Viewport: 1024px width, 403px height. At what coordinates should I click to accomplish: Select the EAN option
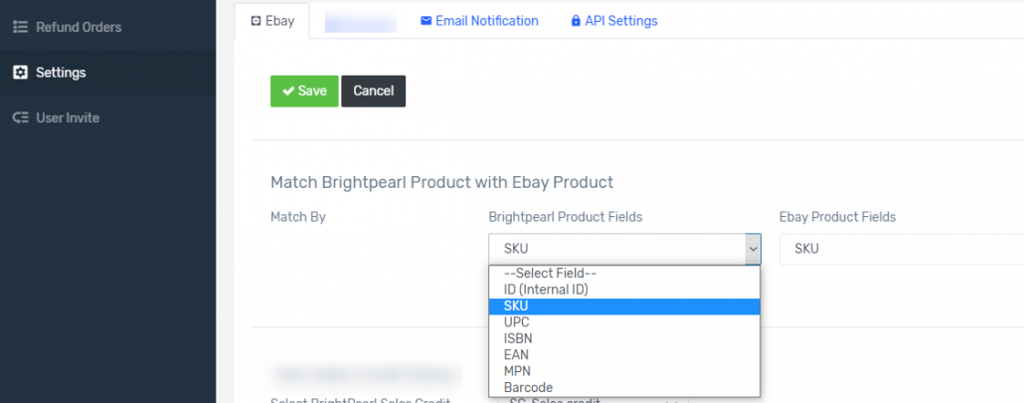[x=624, y=355]
